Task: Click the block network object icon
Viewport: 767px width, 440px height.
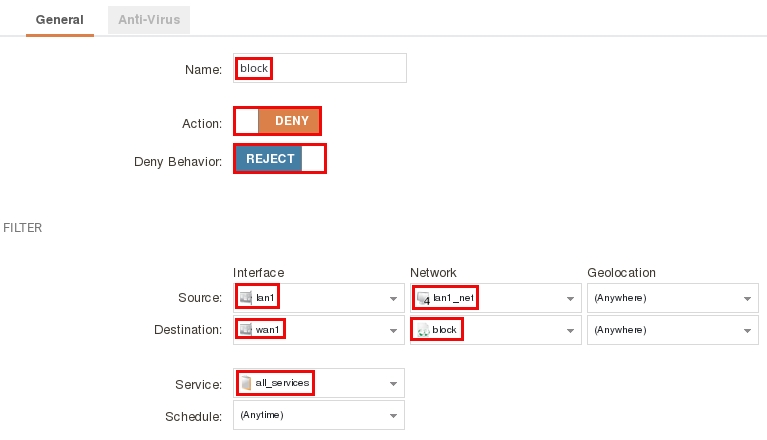Action: coord(423,330)
